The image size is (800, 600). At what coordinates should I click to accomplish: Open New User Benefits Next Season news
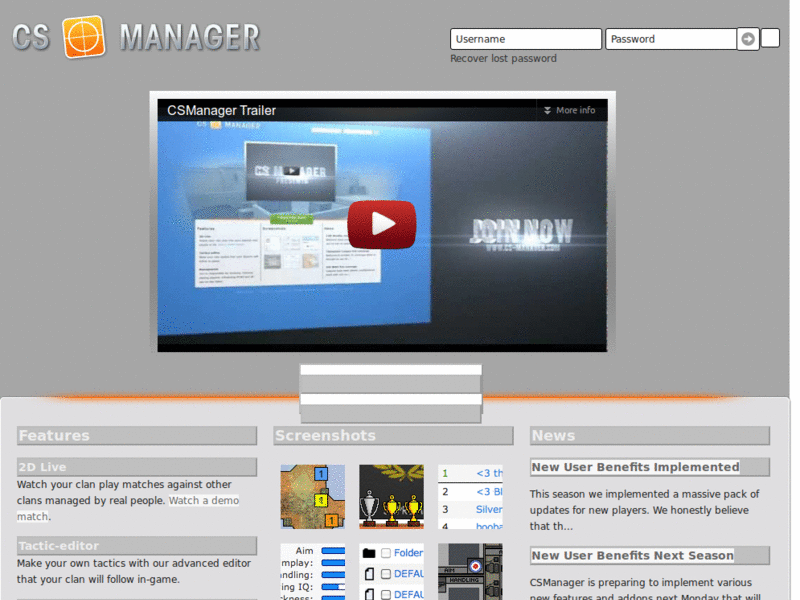pyautogui.click(x=633, y=555)
